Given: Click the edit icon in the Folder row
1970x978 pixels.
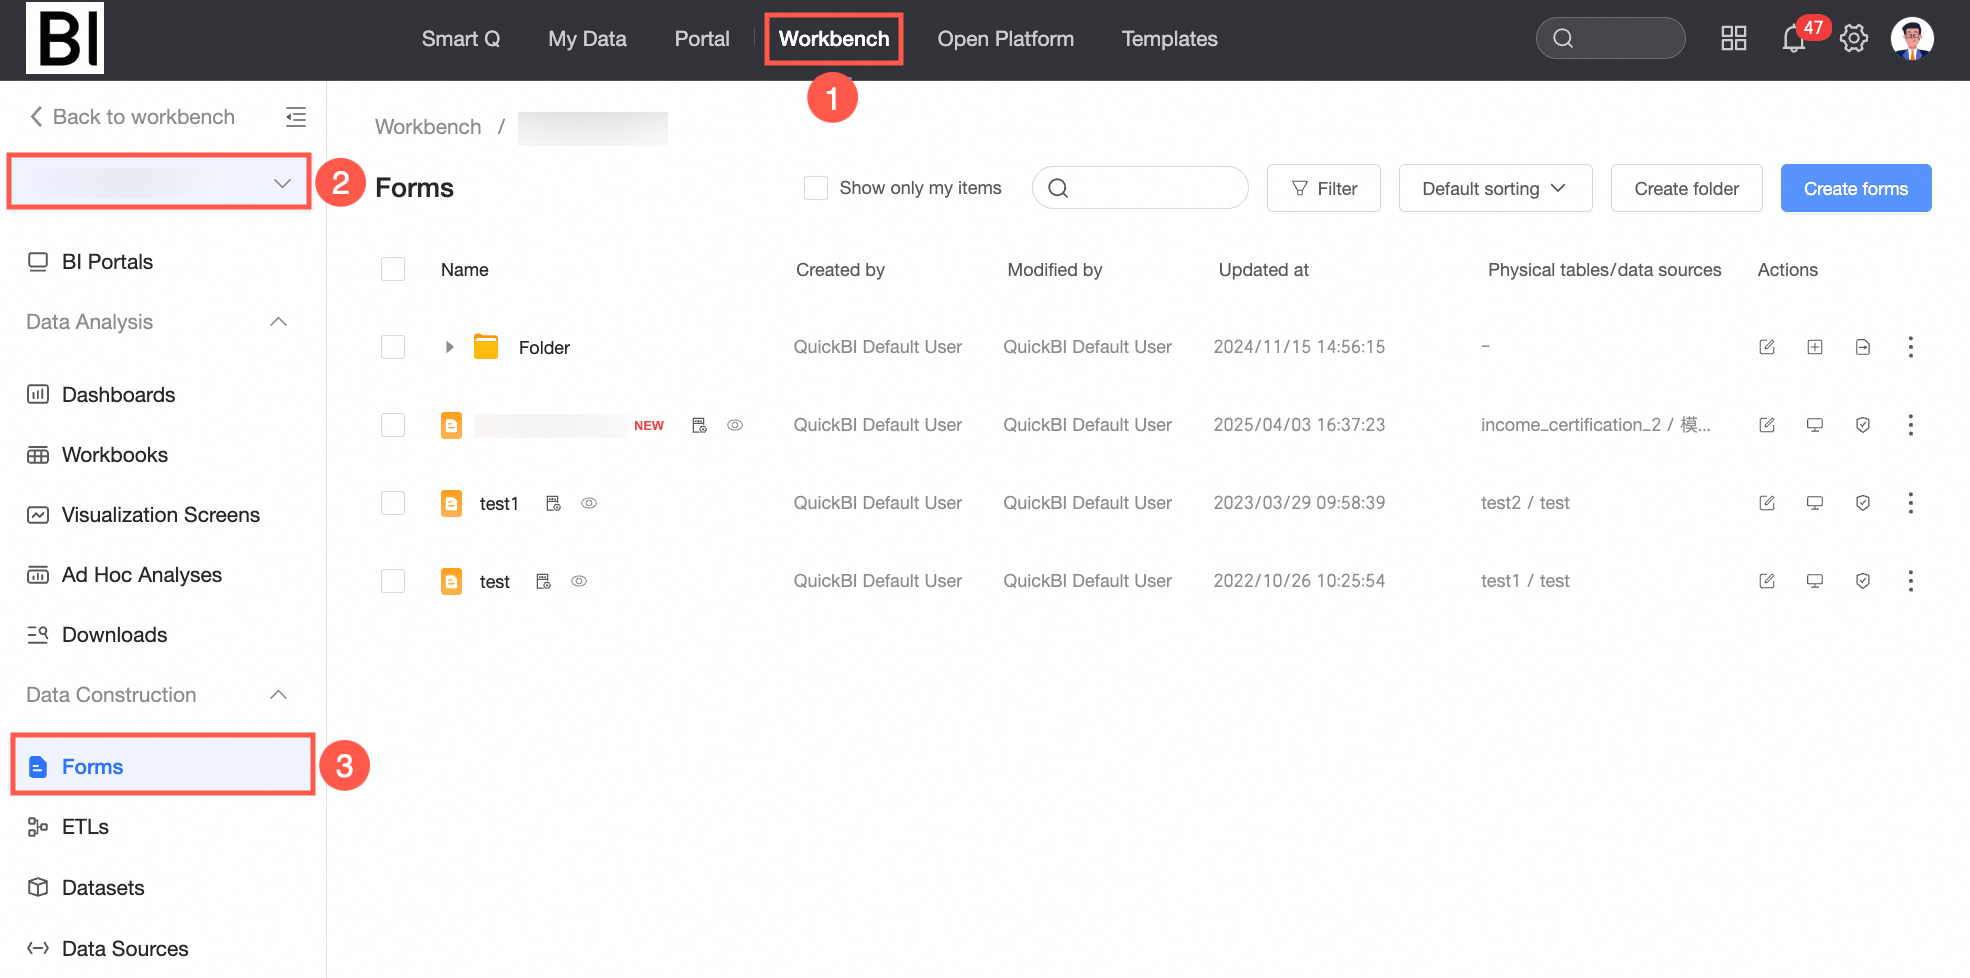Looking at the screenshot, I should pos(1767,347).
